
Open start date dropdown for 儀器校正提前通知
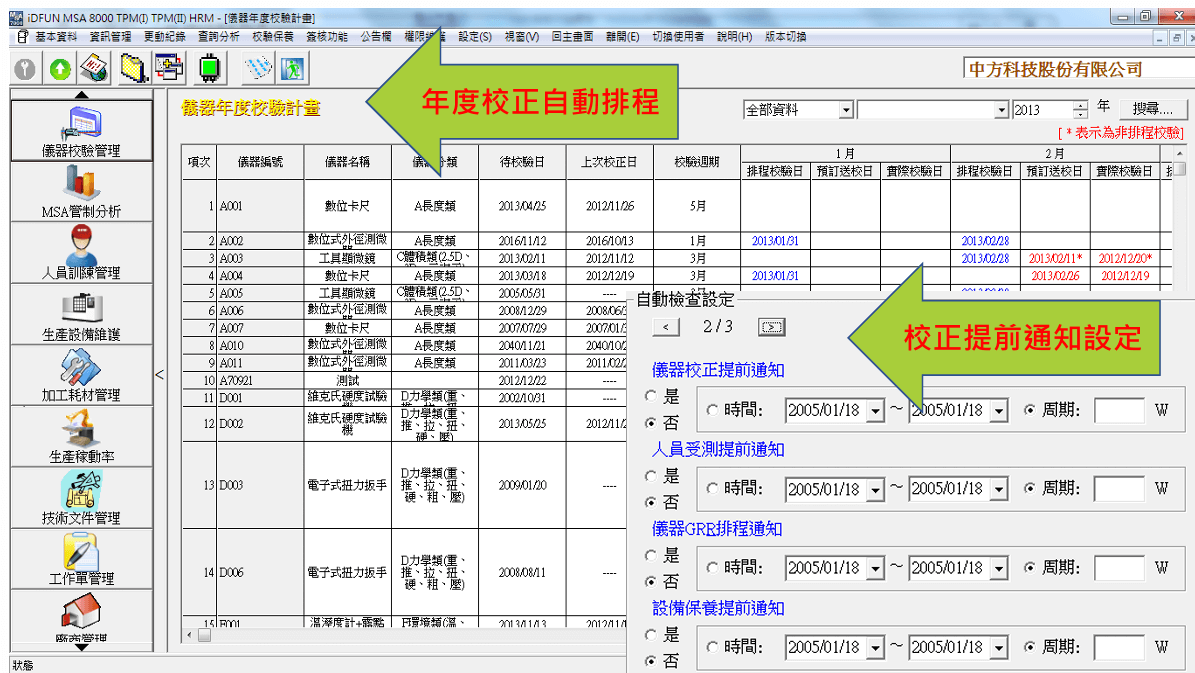[x=876, y=410]
